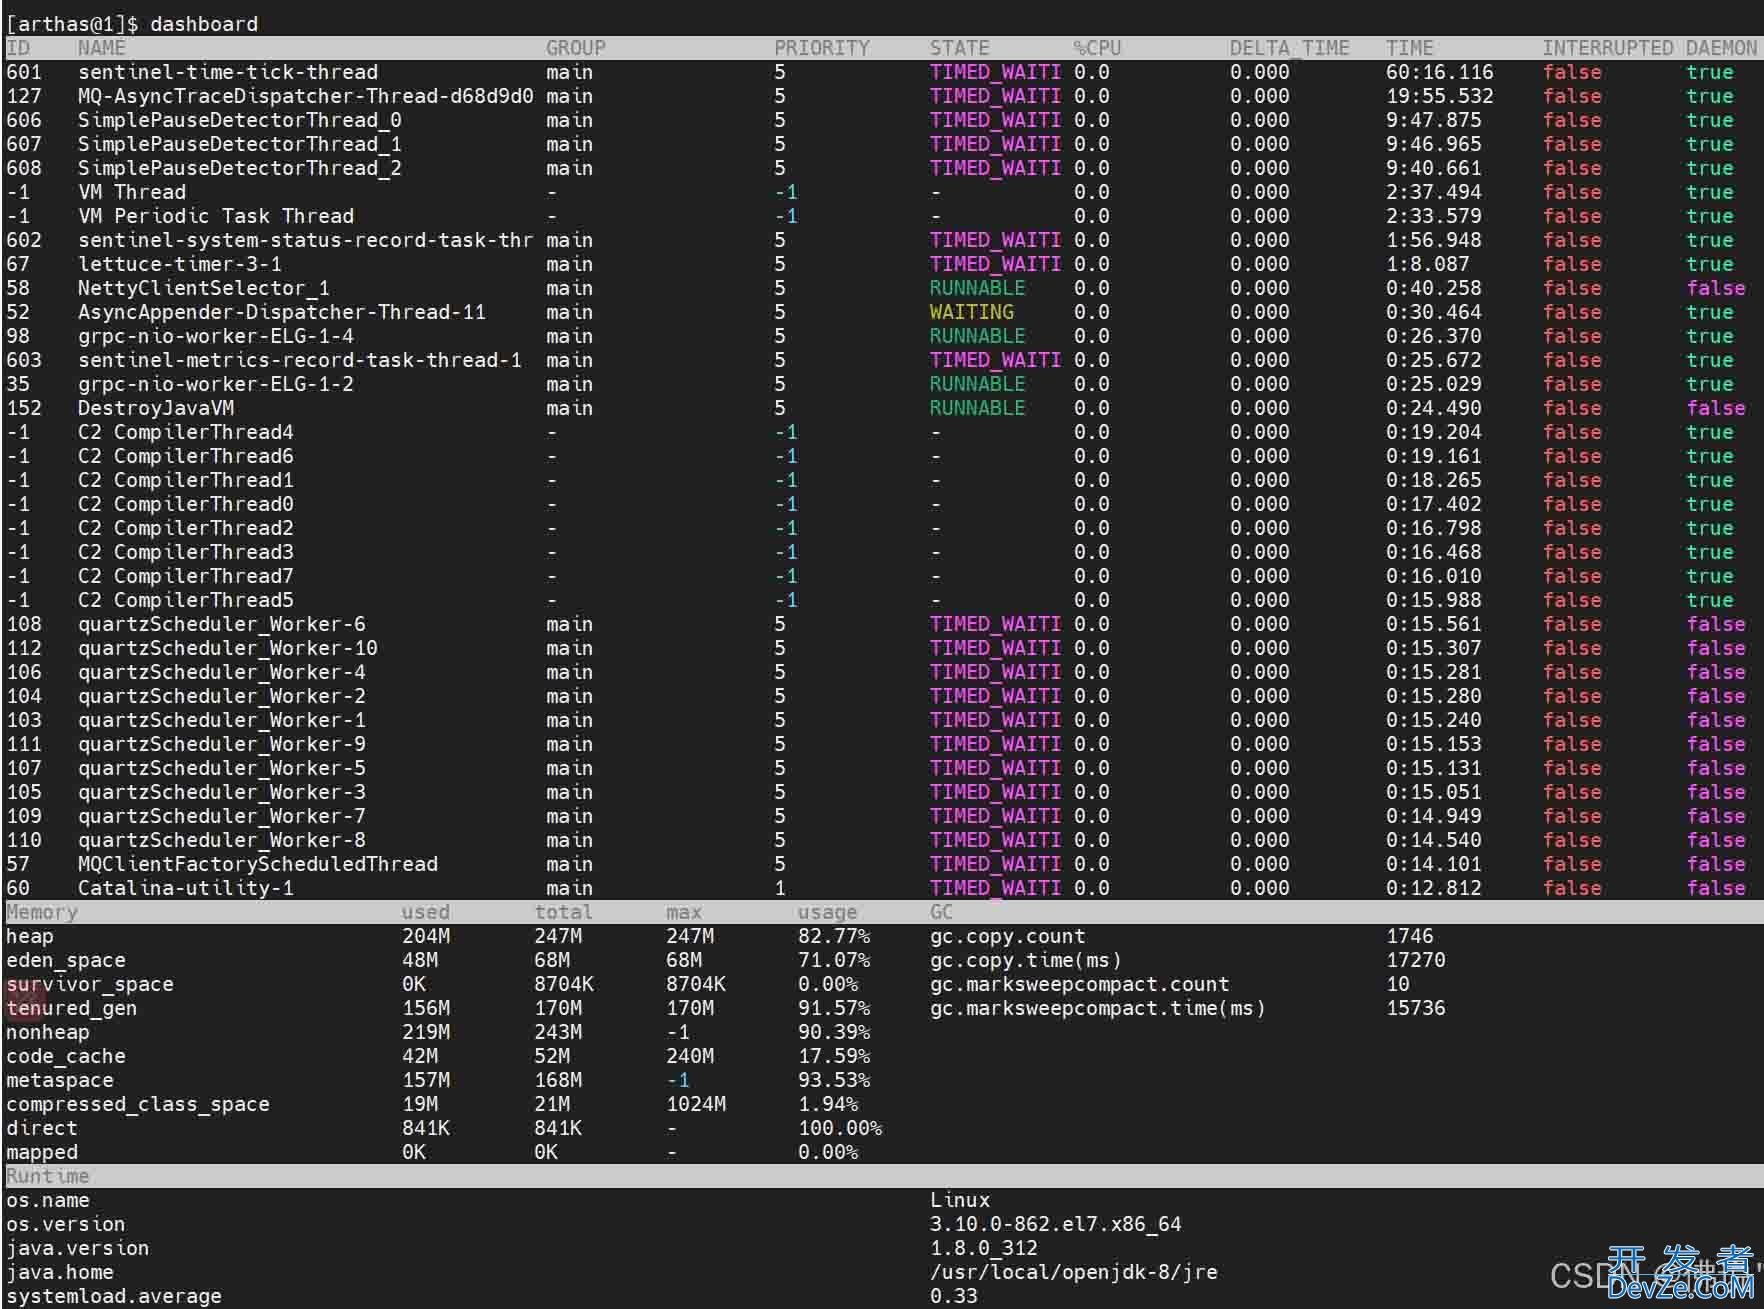Image resolution: width=1764 pixels, height=1309 pixels.
Task: Click gc.marksweepcompact.time value '15736'
Action: pos(1416,1008)
